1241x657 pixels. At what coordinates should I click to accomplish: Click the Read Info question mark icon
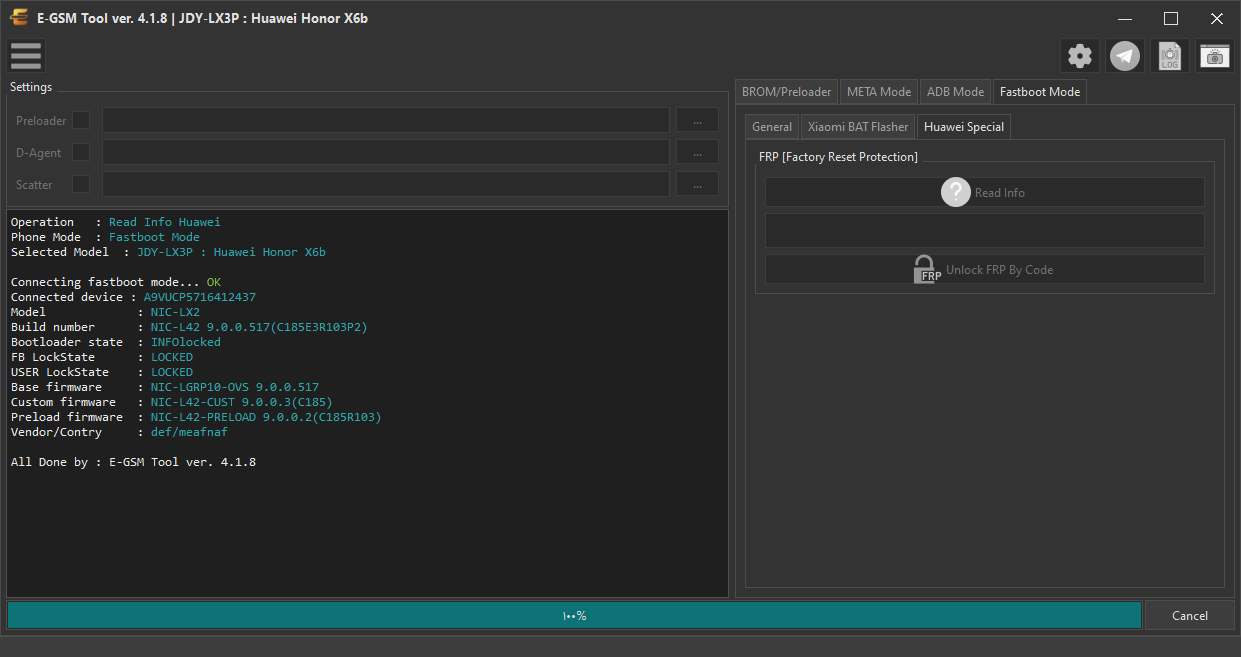click(956, 192)
